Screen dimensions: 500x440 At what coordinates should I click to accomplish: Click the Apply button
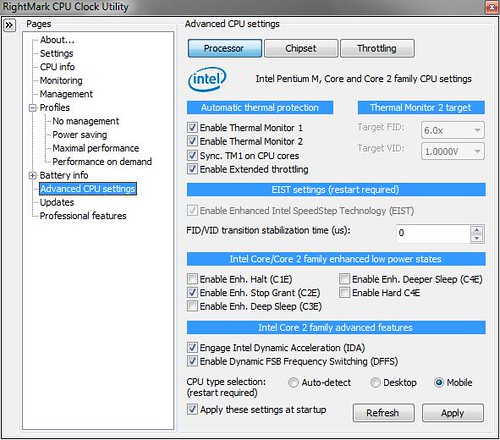tap(453, 413)
